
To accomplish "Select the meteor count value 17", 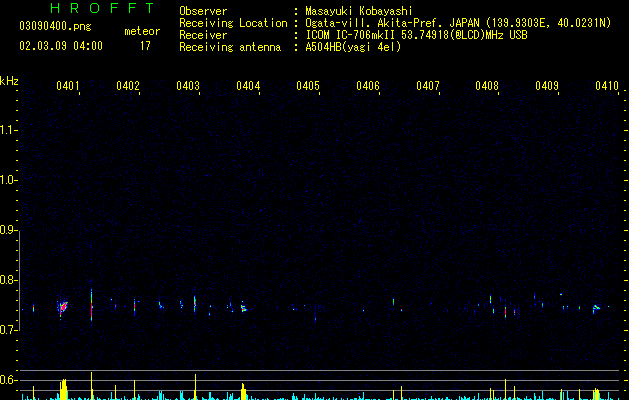I will (145, 46).
